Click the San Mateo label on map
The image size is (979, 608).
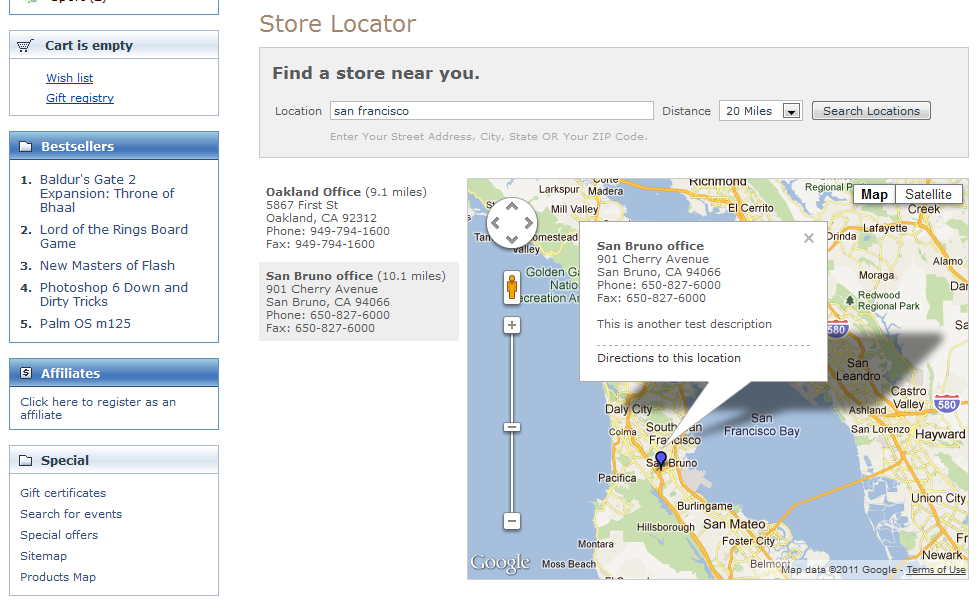point(734,524)
